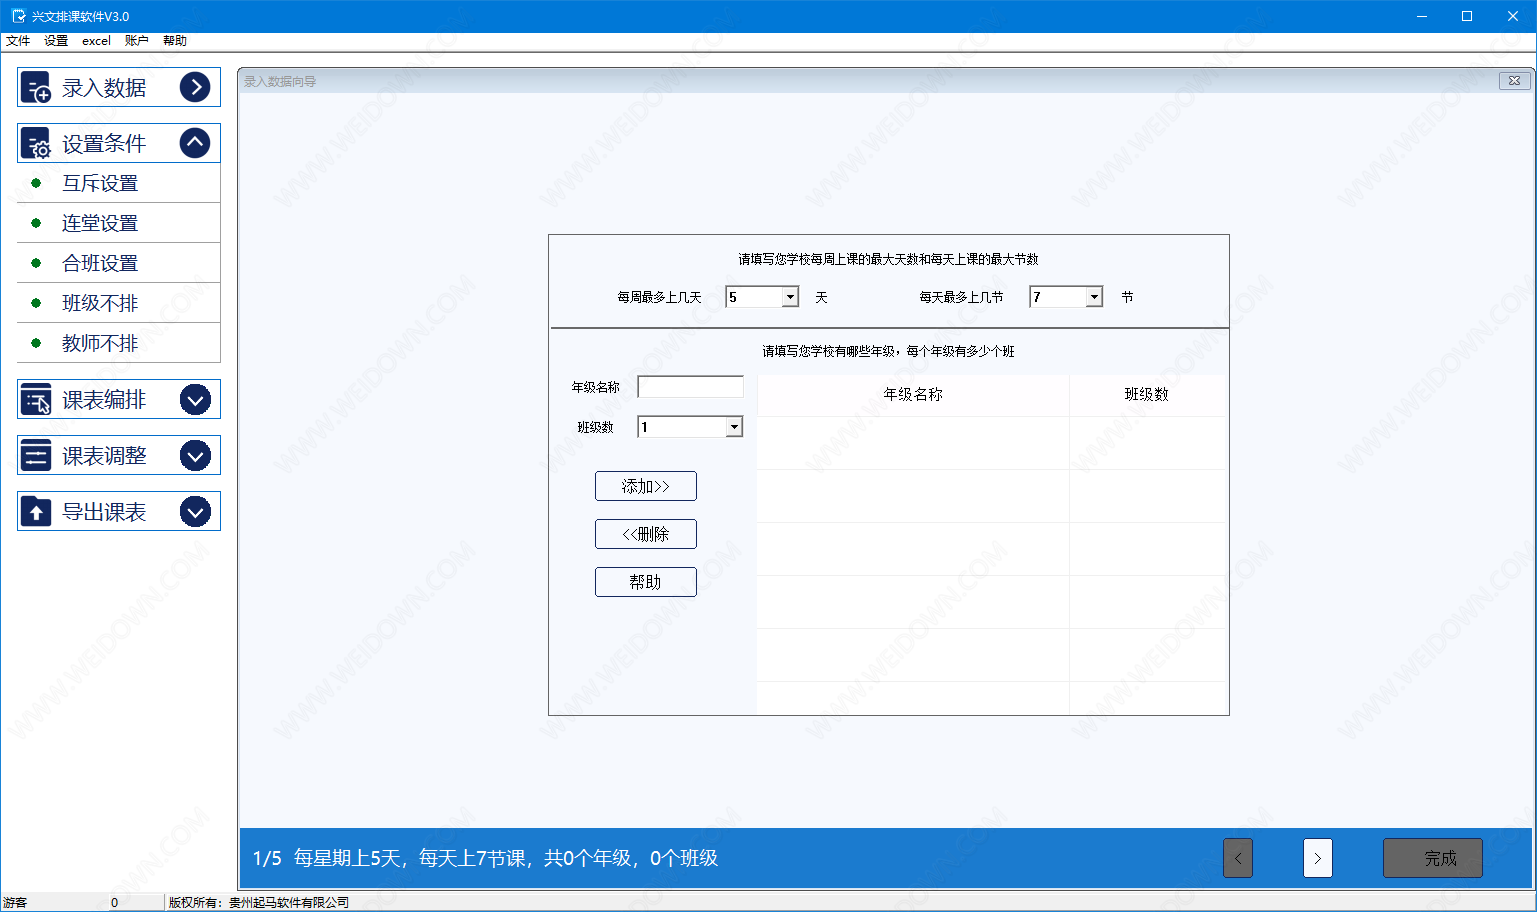Open the 设置 menu

(x=56, y=41)
